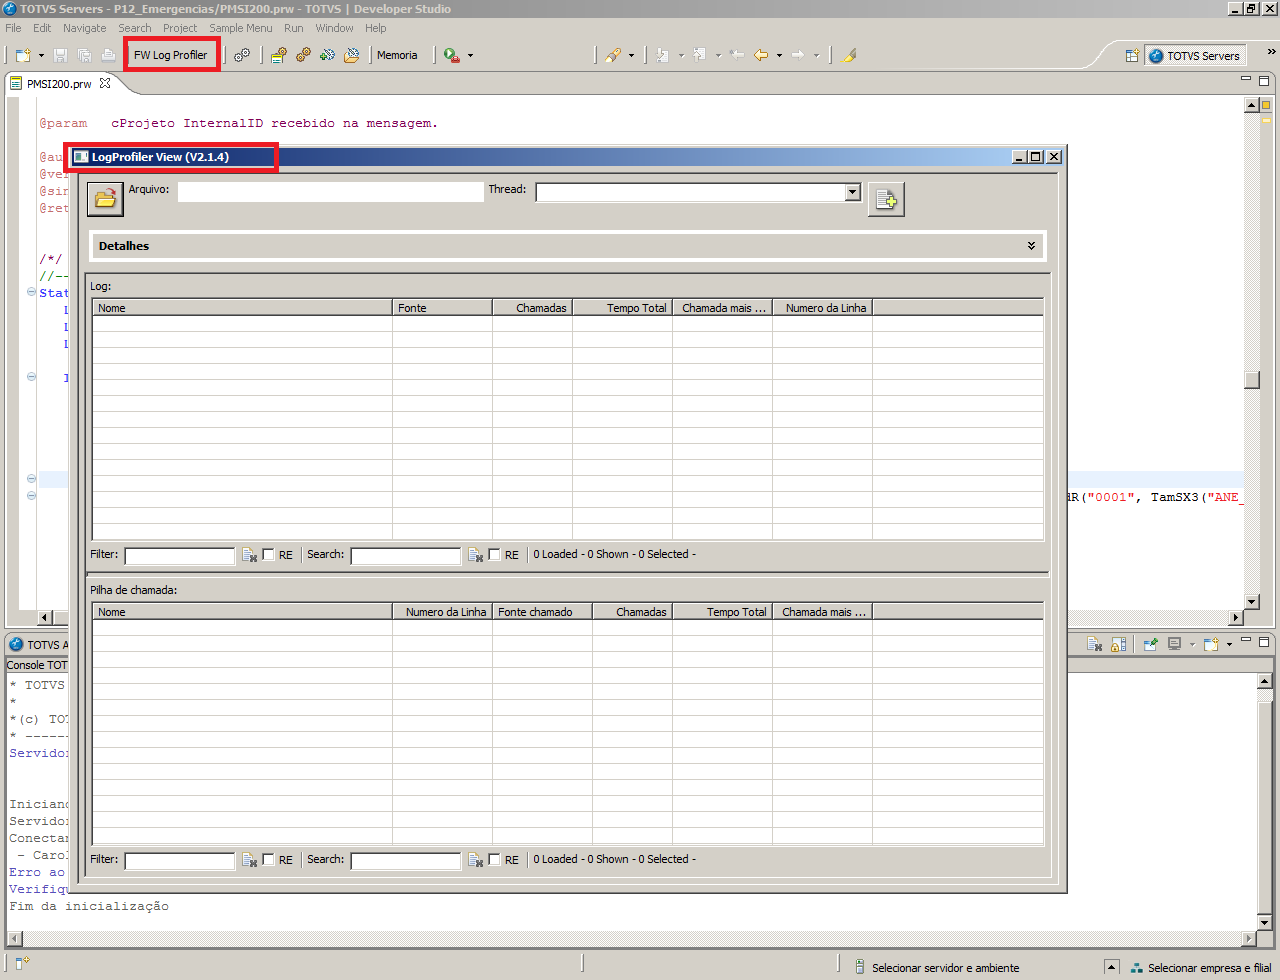Open the Search menu
The height and width of the screenshot is (980, 1280).
(135, 28)
